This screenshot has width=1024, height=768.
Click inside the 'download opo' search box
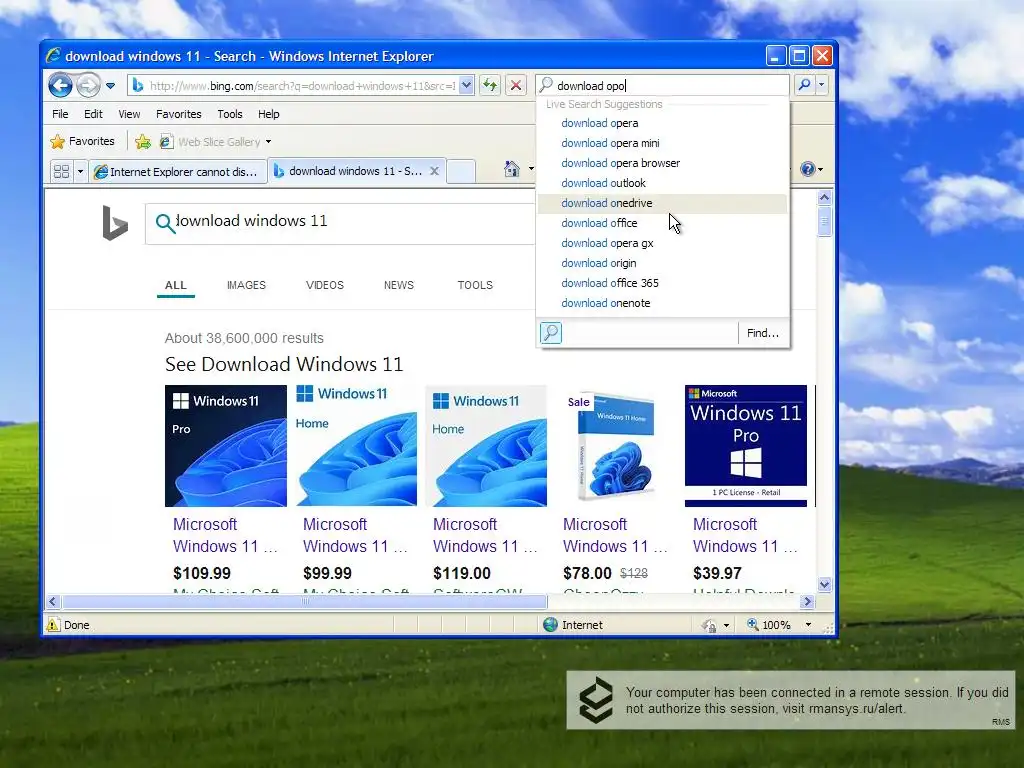click(x=662, y=86)
